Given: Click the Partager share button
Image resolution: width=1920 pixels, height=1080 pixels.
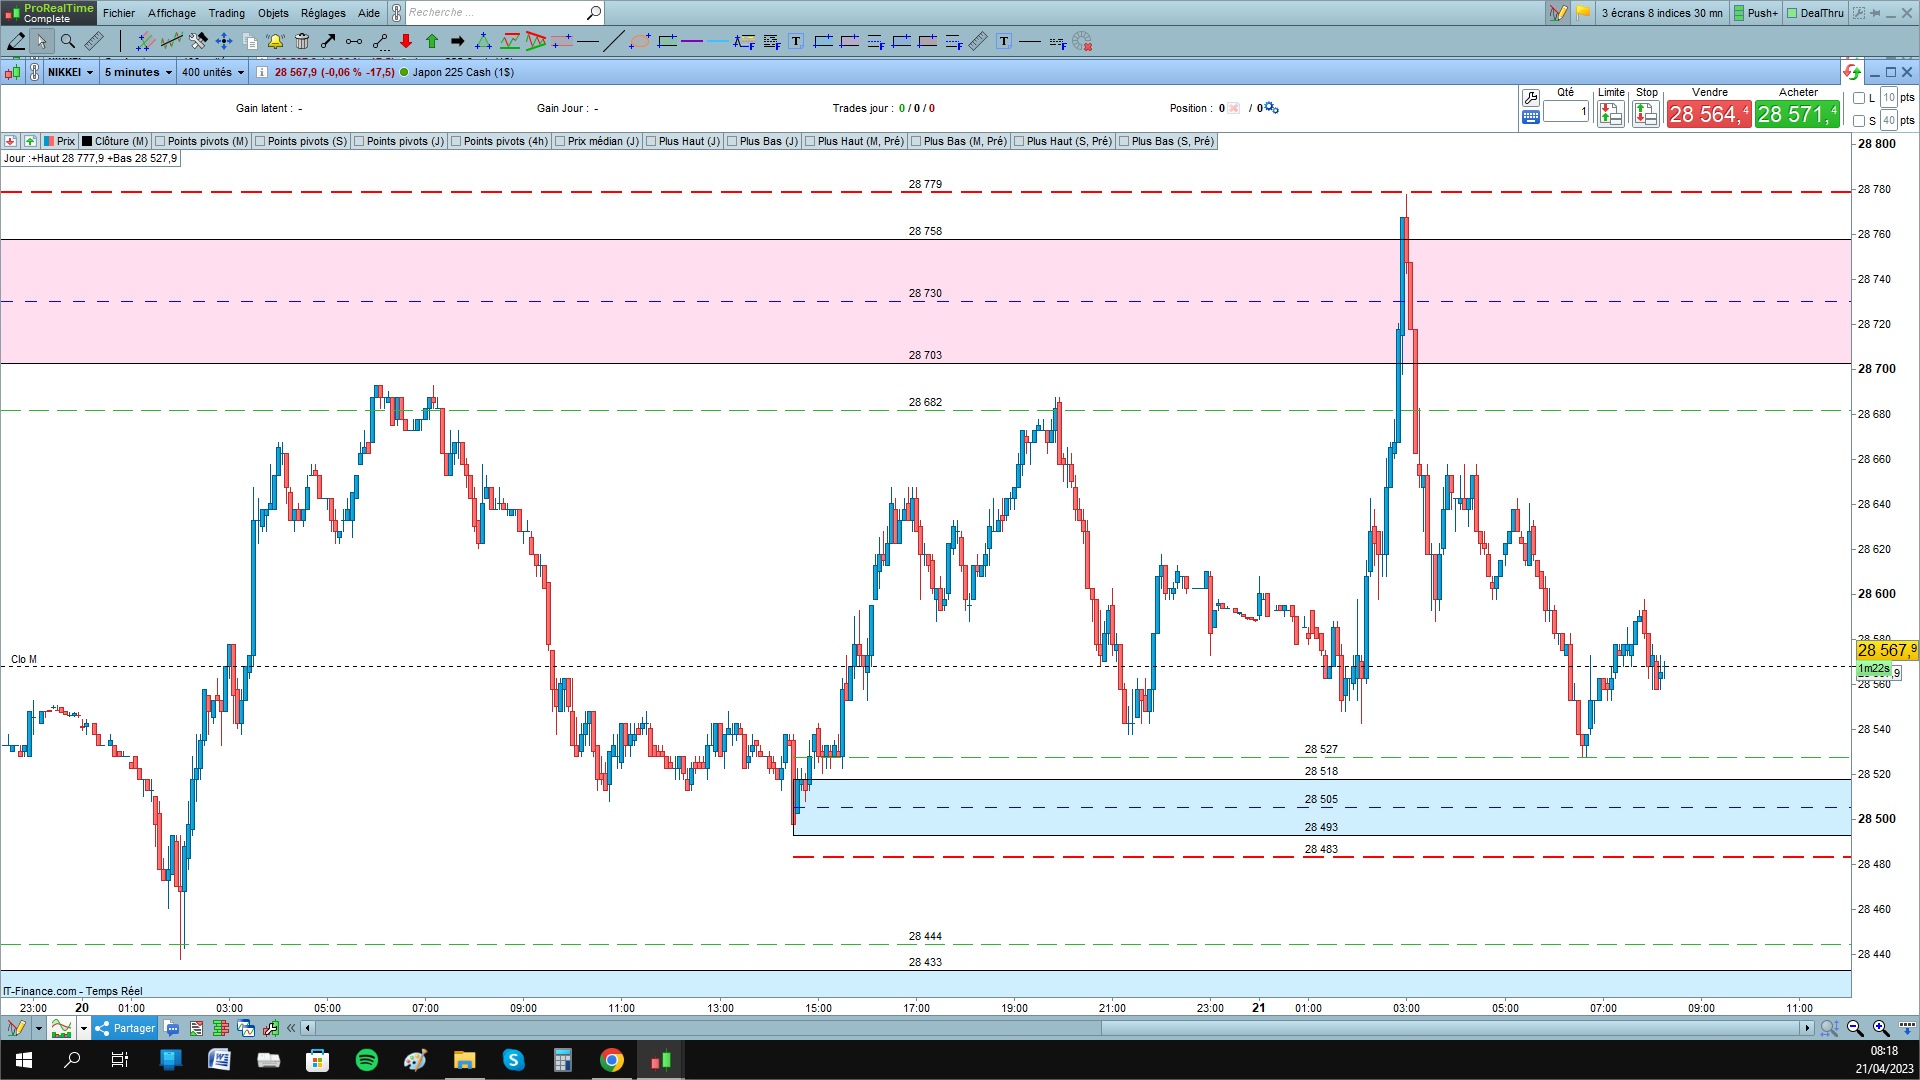Looking at the screenshot, I should 125,1028.
